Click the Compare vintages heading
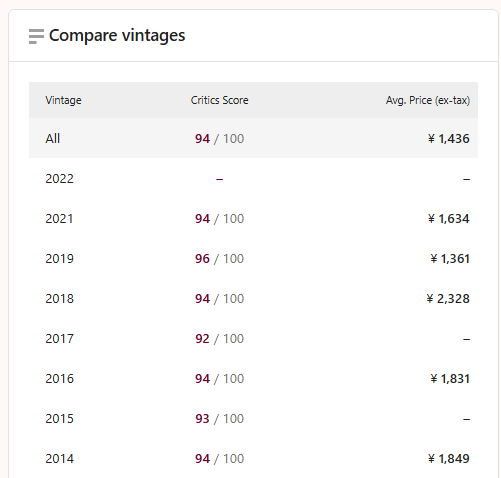 (117, 35)
